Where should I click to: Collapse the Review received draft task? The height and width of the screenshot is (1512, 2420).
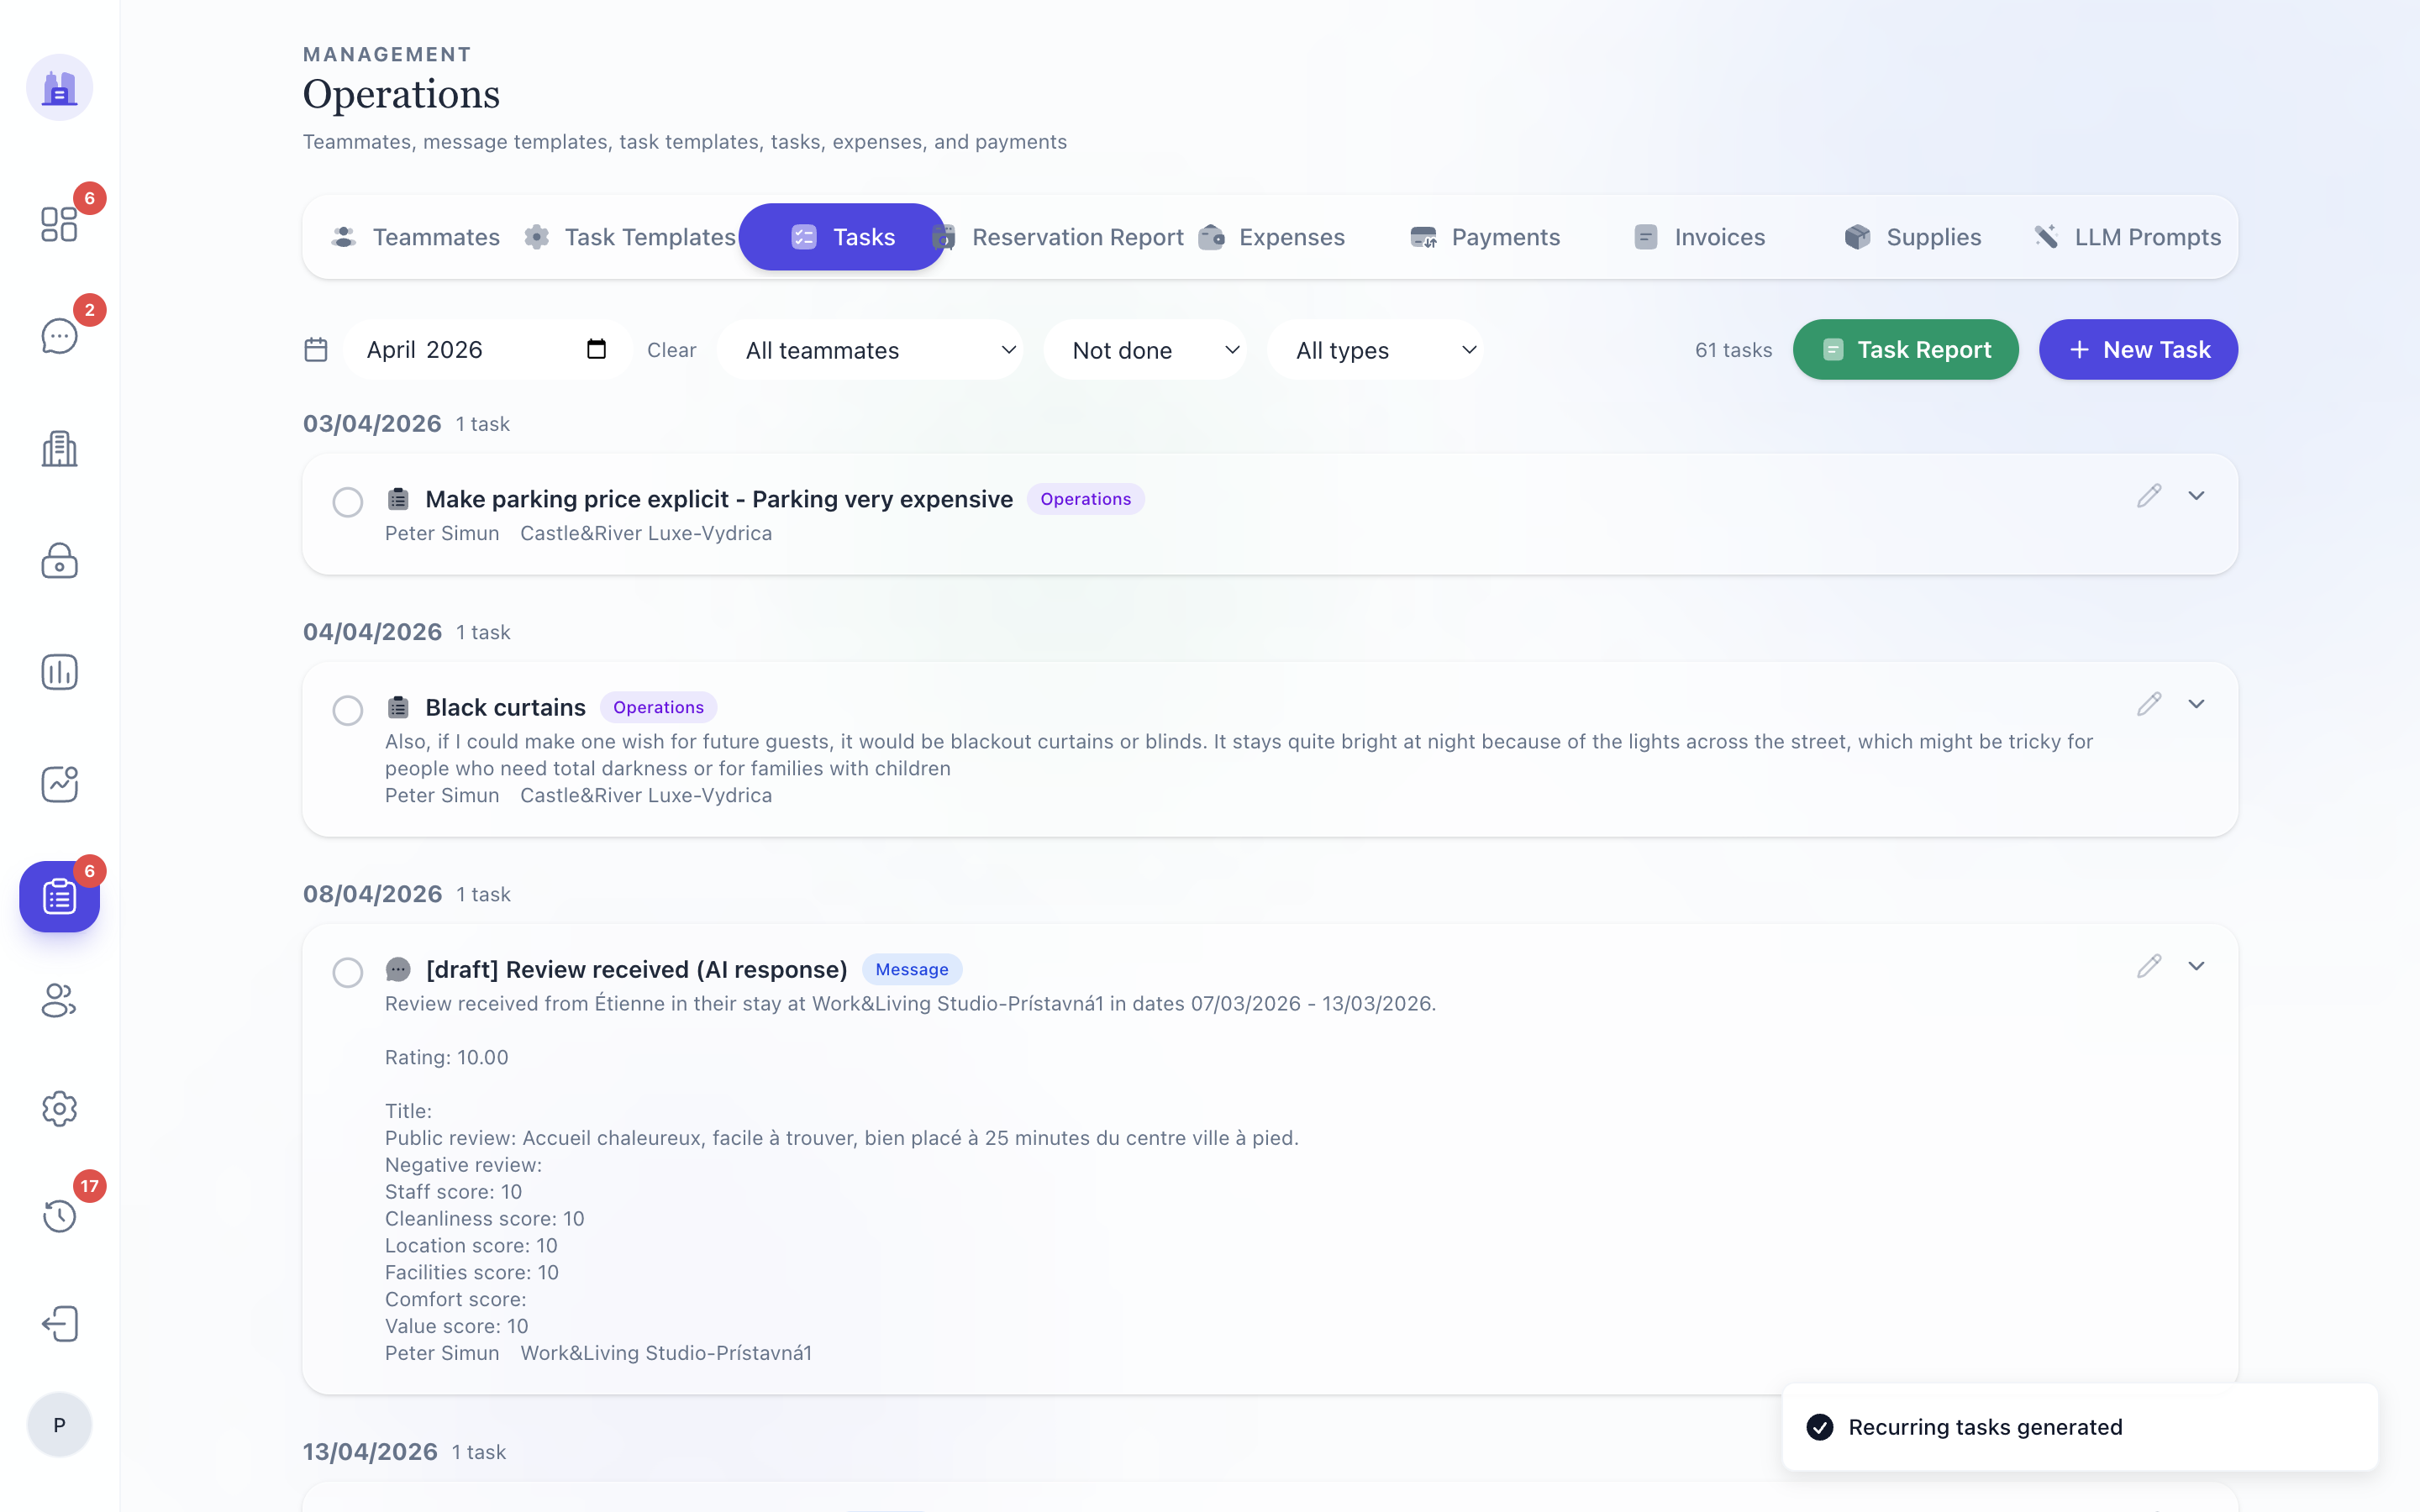pyautogui.click(x=2196, y=966)
